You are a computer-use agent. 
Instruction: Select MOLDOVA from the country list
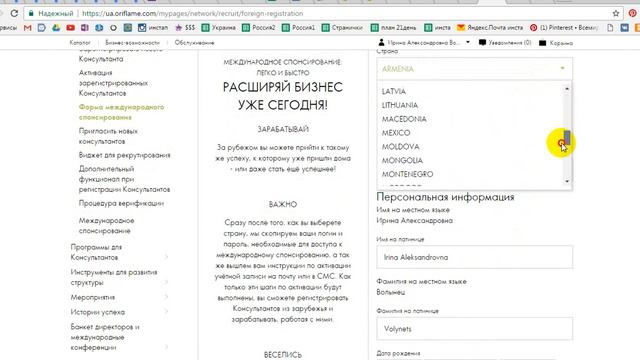click(400, 147)
